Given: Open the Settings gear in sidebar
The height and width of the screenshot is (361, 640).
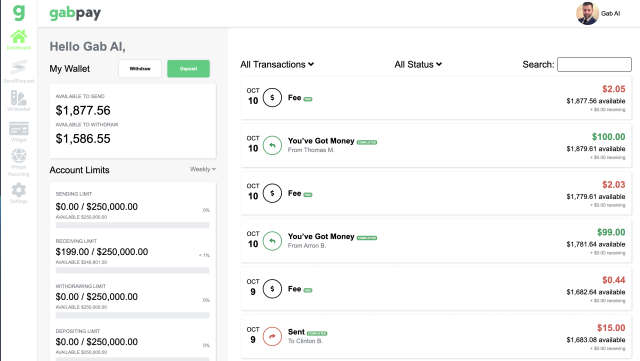Looking at the screenshot, I should point(19,190).
